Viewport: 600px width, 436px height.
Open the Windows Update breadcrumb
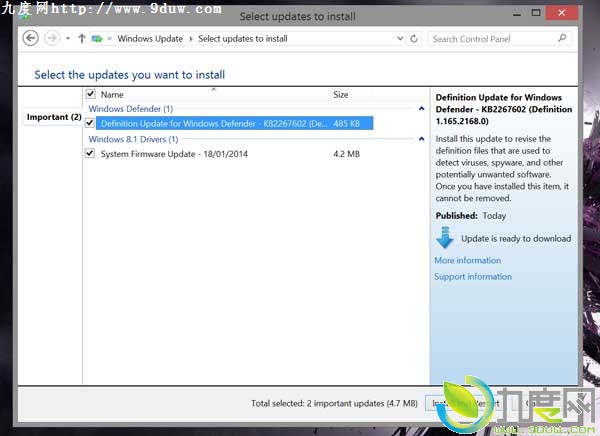coord(150,39)
